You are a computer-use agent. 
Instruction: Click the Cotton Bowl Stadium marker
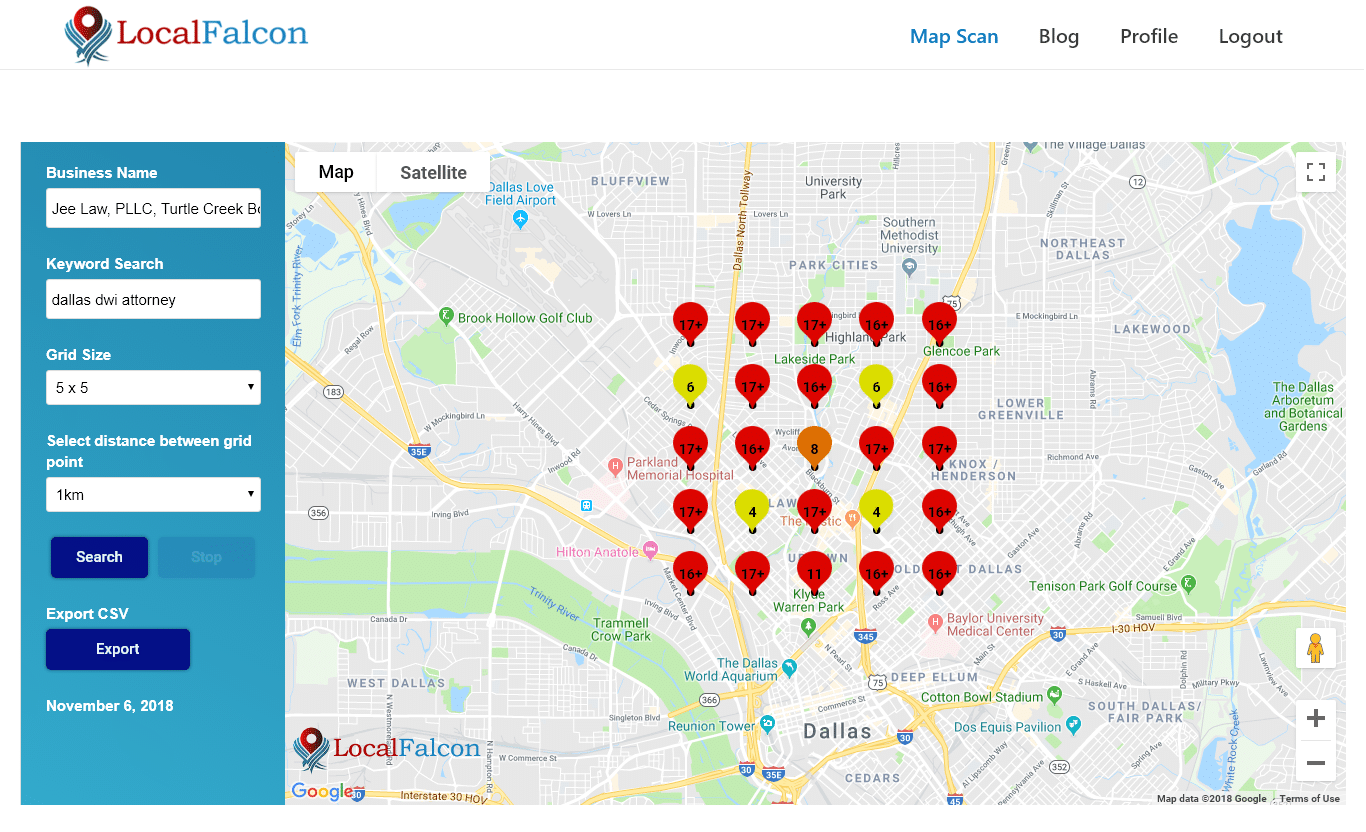[1054, 694]
